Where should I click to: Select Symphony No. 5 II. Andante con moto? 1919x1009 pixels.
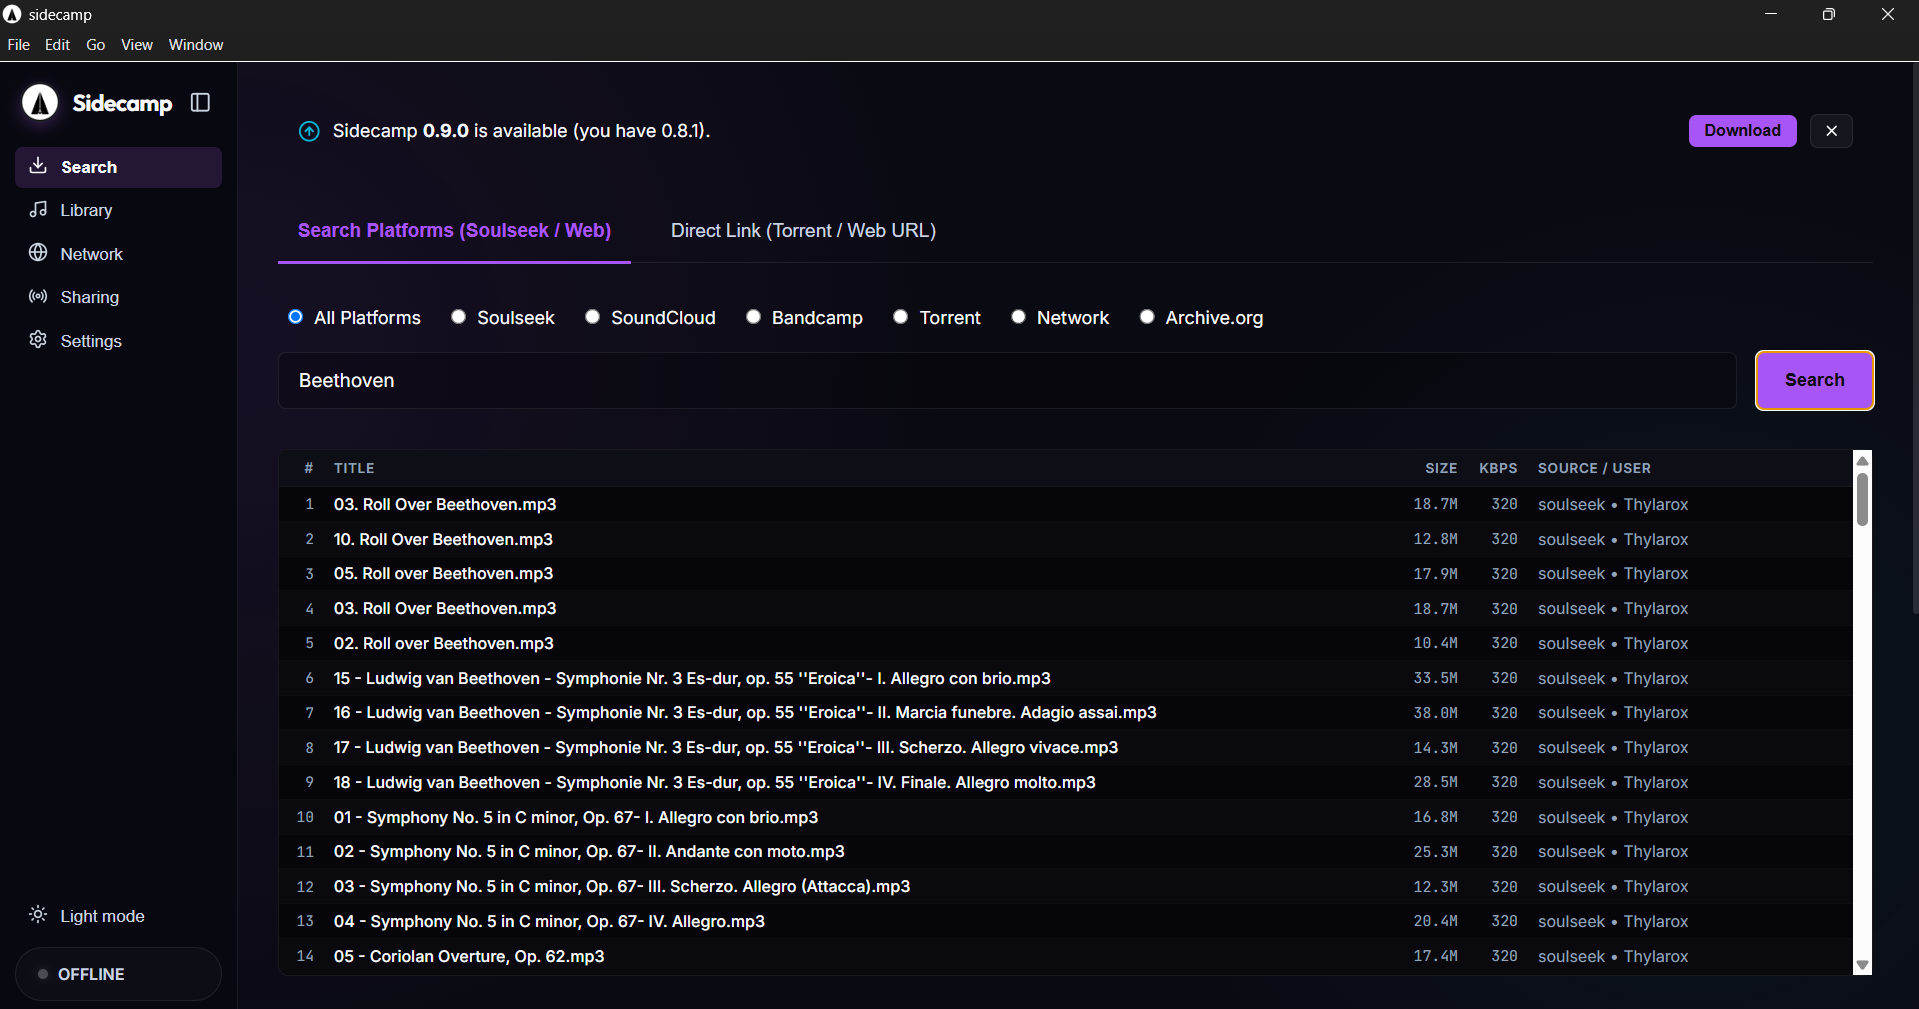click(1066, 852)
